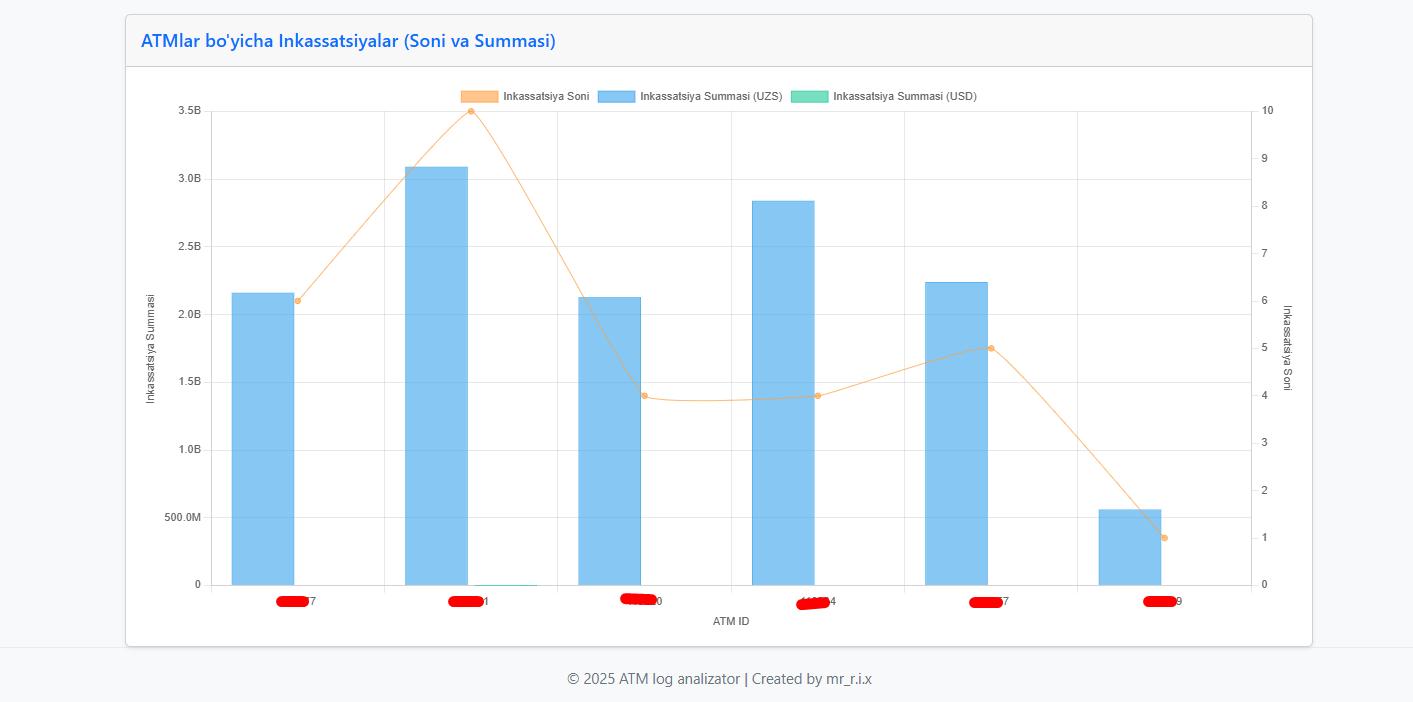The image size is (1413, 702).
Task: Select the shortest blue bar on the right
Action: coord(1129,547)
